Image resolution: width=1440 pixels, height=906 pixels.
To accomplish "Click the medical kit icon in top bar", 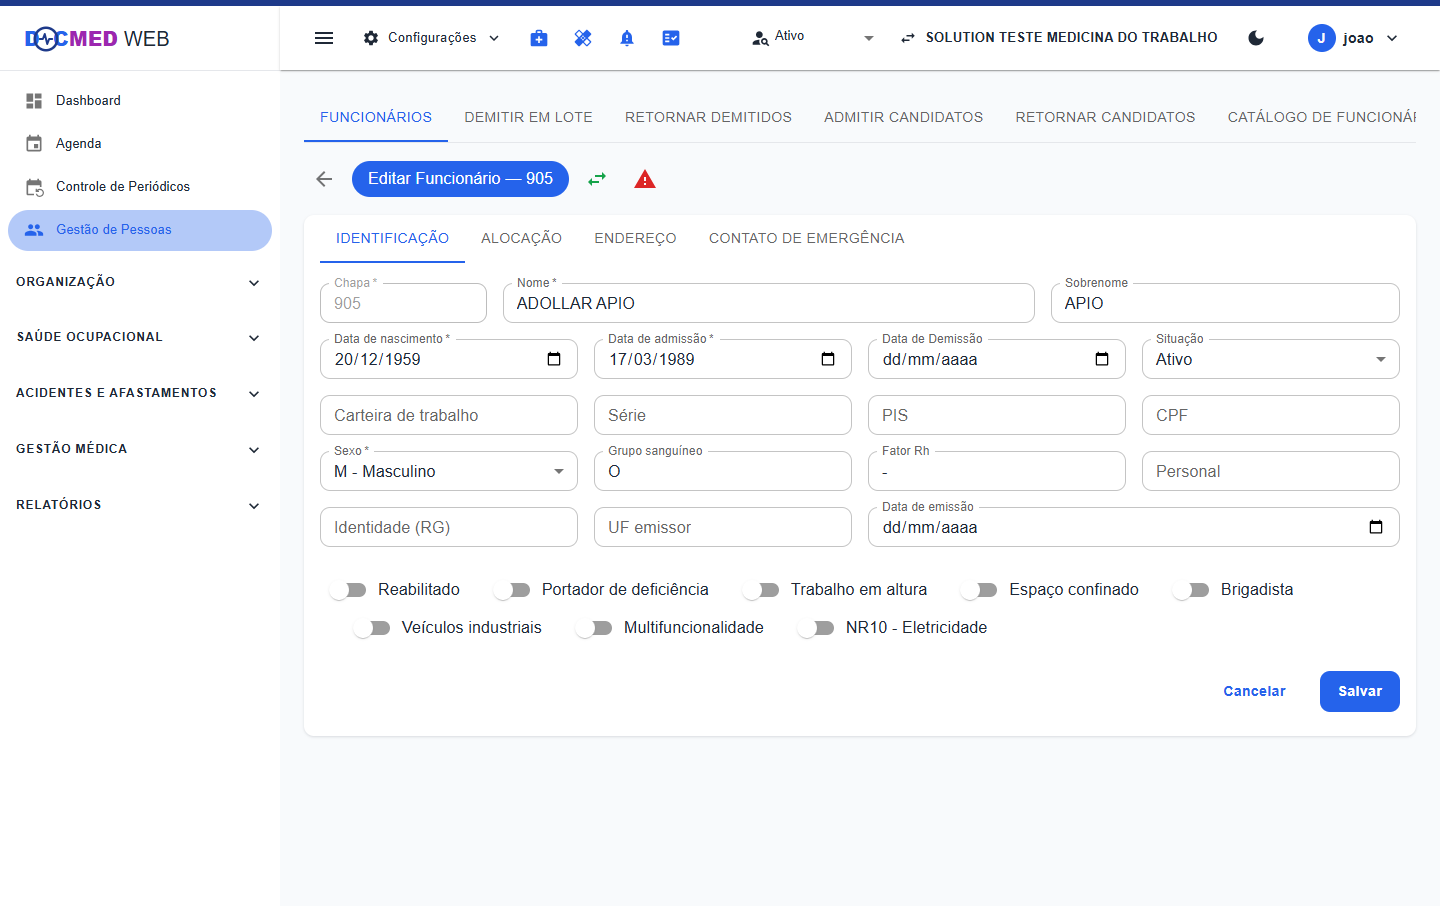I will (x=539, y=38).
